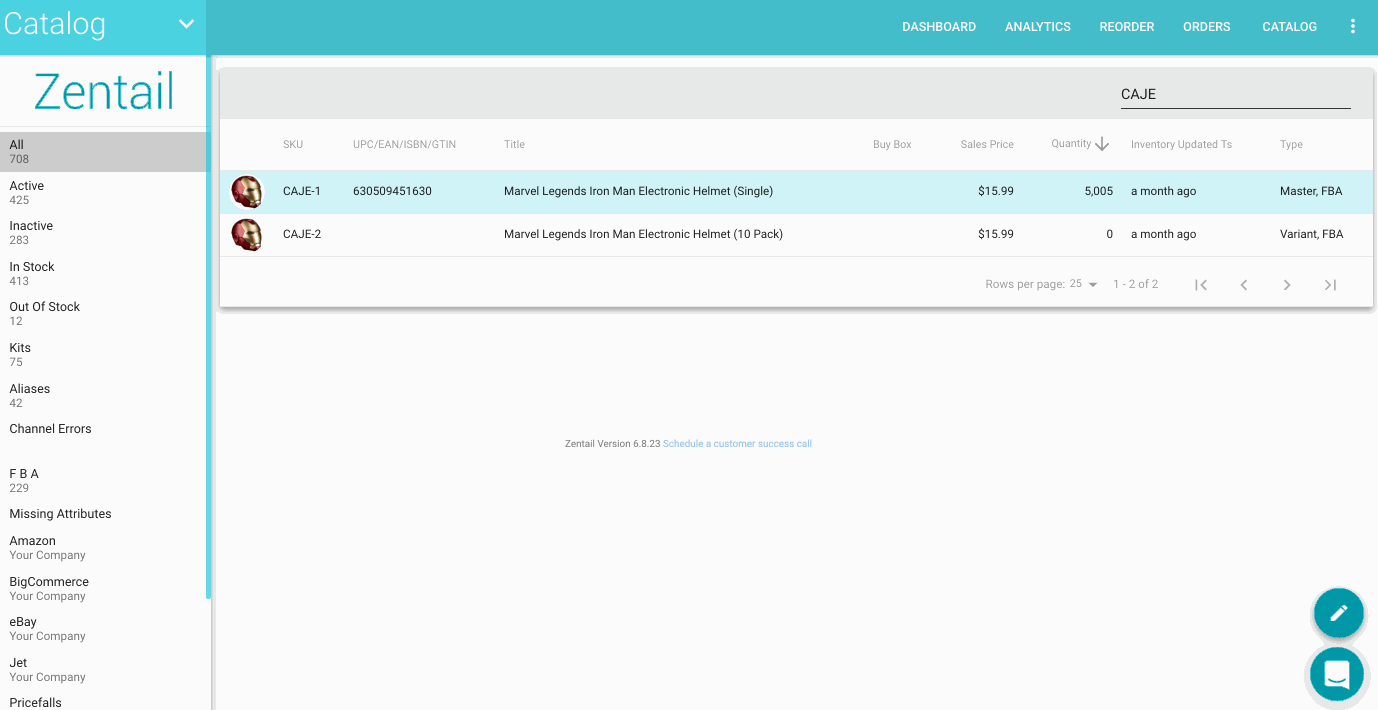The width and height of the screenshot is (1378, 710).
Task: Click the floating edit pencil button
Action: click(x=1338, y=612)
